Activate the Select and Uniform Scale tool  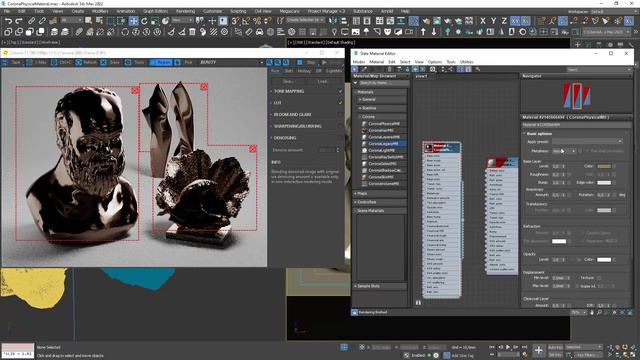[155, 20]
